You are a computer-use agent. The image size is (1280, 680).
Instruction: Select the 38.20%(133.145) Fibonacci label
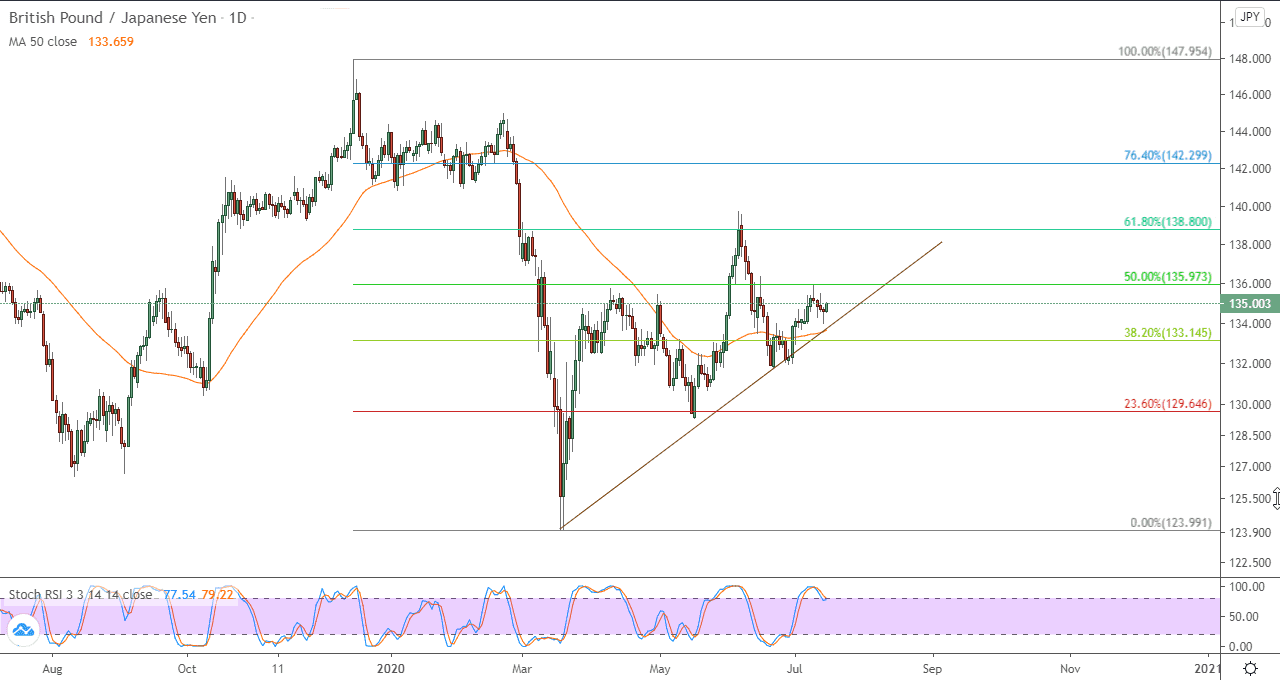(x=1167, y=333)
